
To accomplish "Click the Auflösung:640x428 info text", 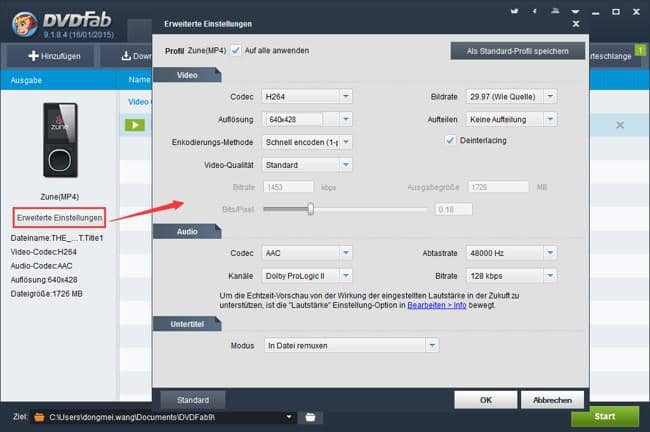I will pyautogui.click(x=44, y=279).
